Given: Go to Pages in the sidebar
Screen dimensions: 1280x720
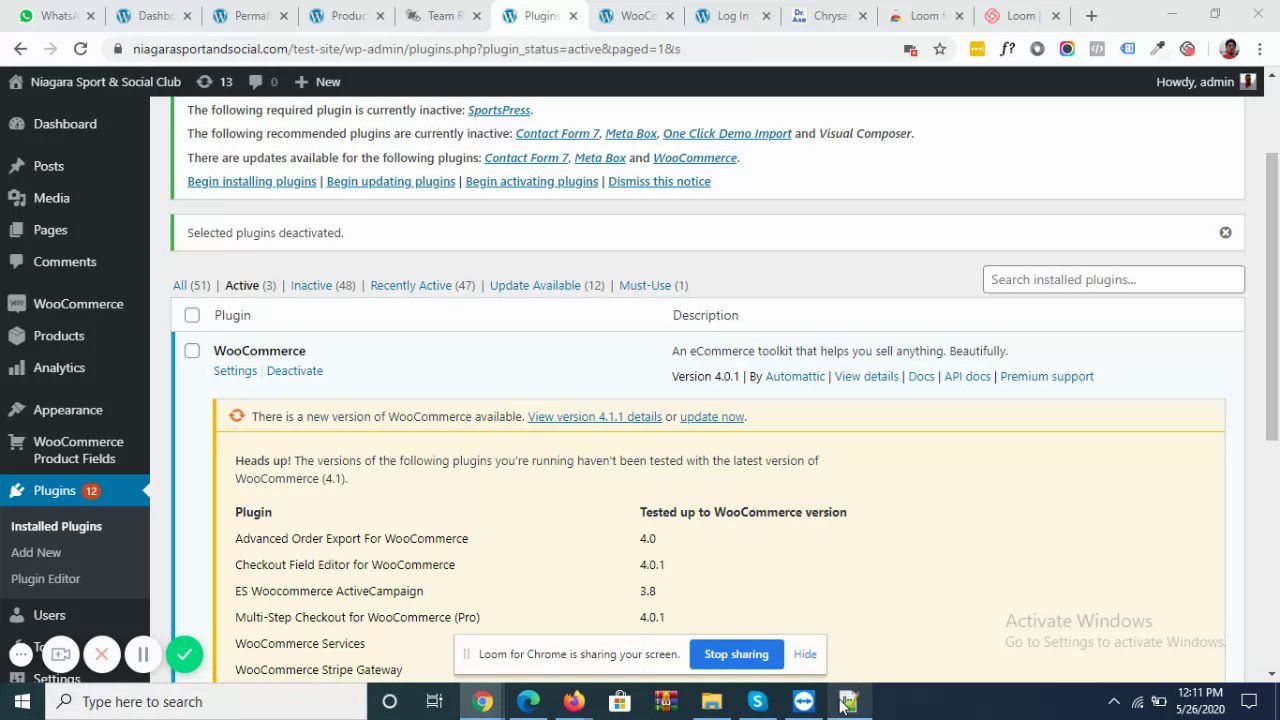Looking at the screenshot, I should pos(50,230).
